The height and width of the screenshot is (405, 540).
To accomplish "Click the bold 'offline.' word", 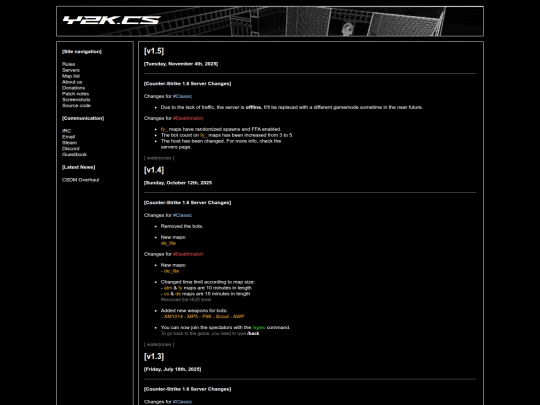I will coord(254,107).
